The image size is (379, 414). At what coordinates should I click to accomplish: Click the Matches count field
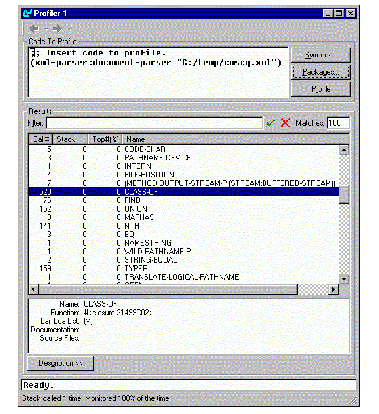coord(338,123)
